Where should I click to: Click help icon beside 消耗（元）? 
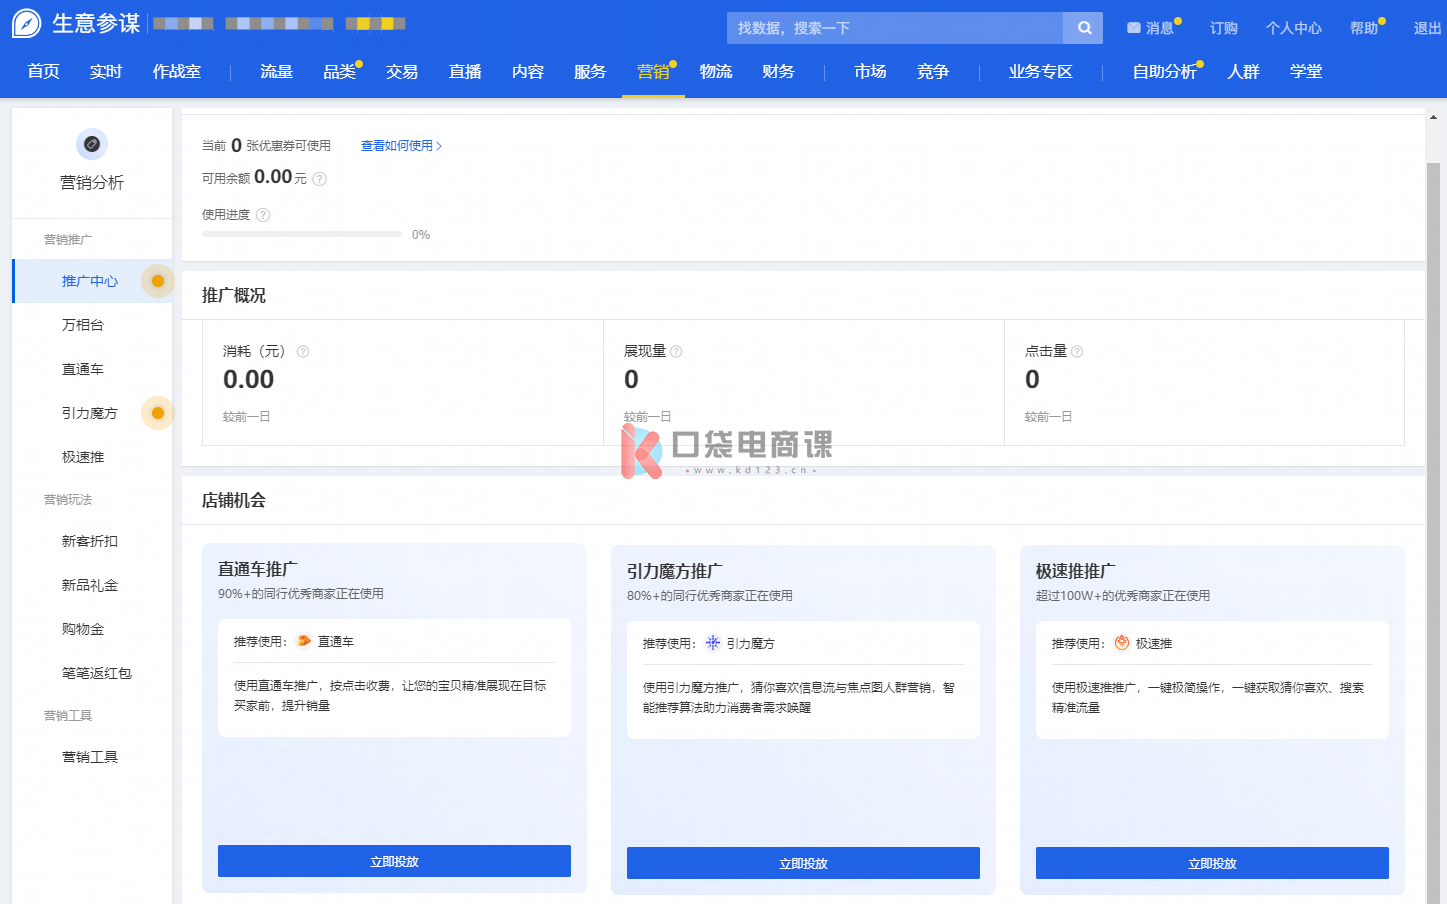303,352
